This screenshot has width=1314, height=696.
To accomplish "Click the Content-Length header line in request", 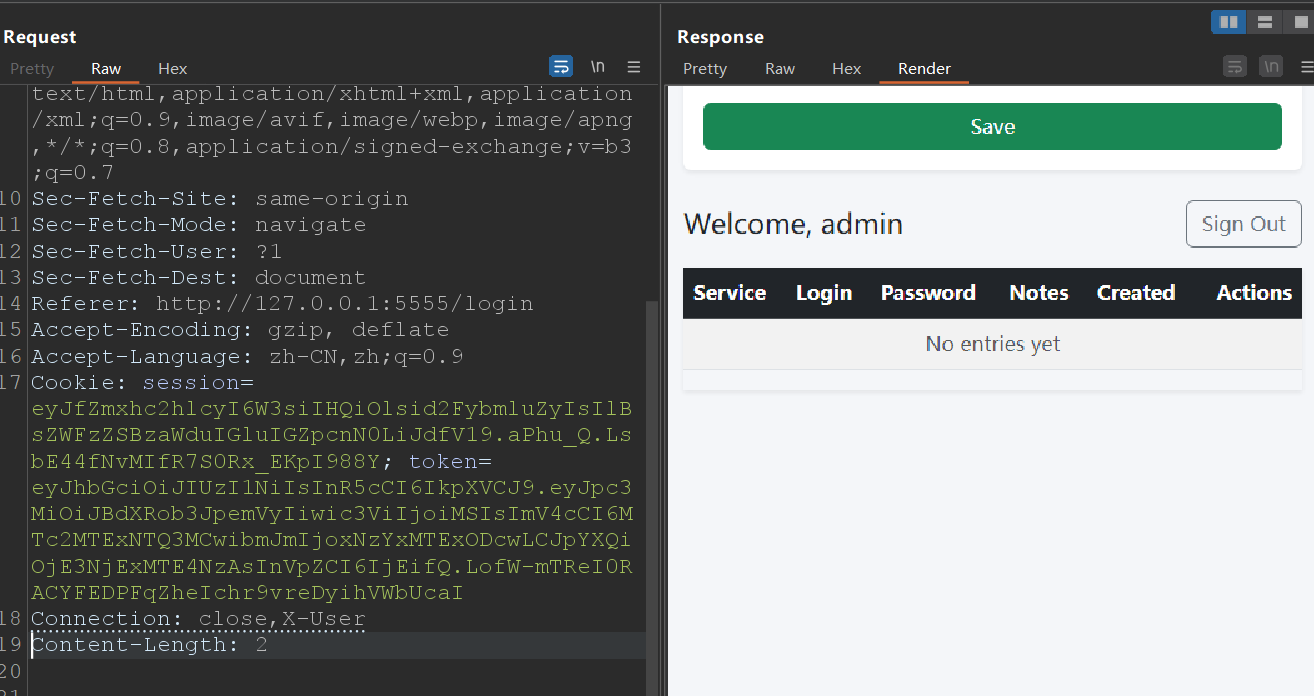I will 149,645.
